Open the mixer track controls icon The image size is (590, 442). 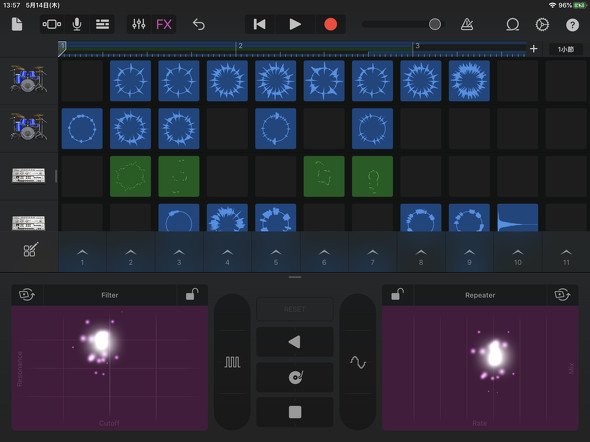139,24
